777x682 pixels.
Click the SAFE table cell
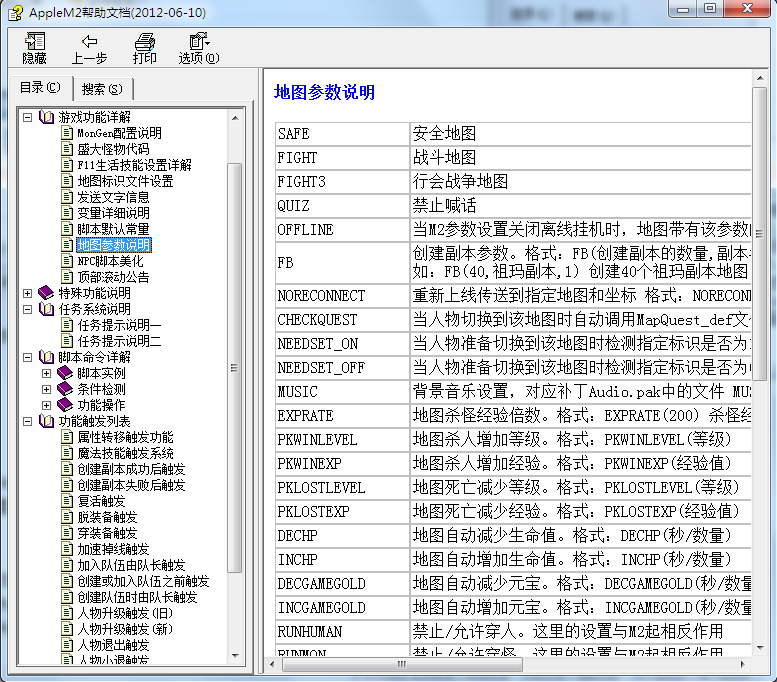(x=342, y=134)
